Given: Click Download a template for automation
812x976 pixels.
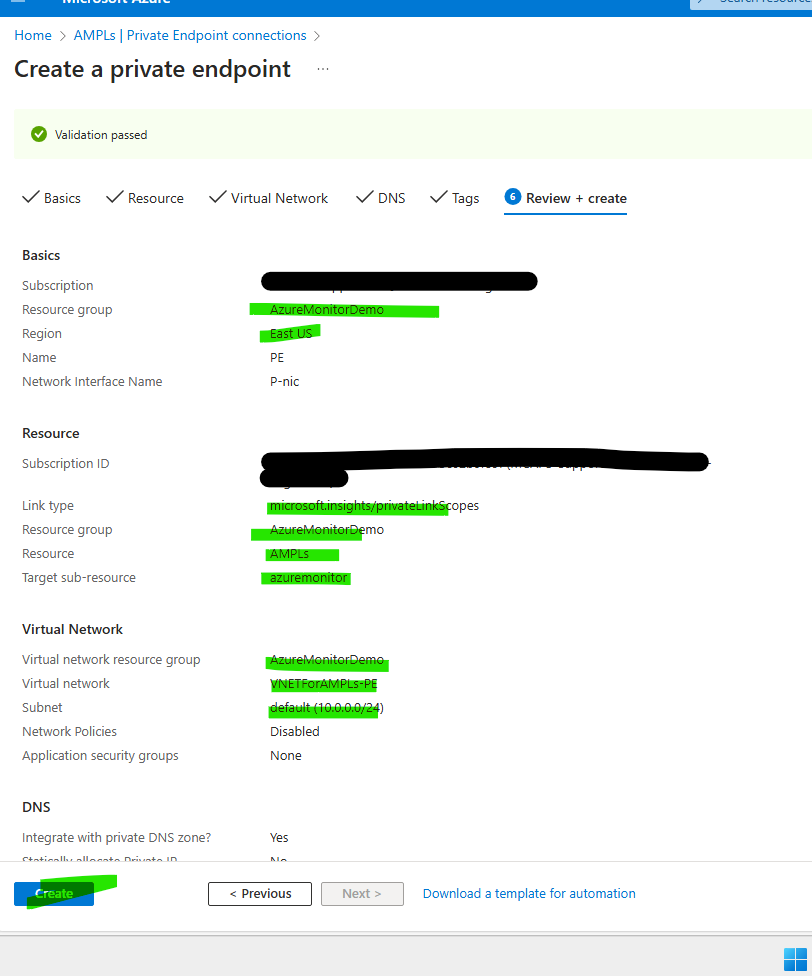Looking at the screenshot, I should [x=529, y=894].
